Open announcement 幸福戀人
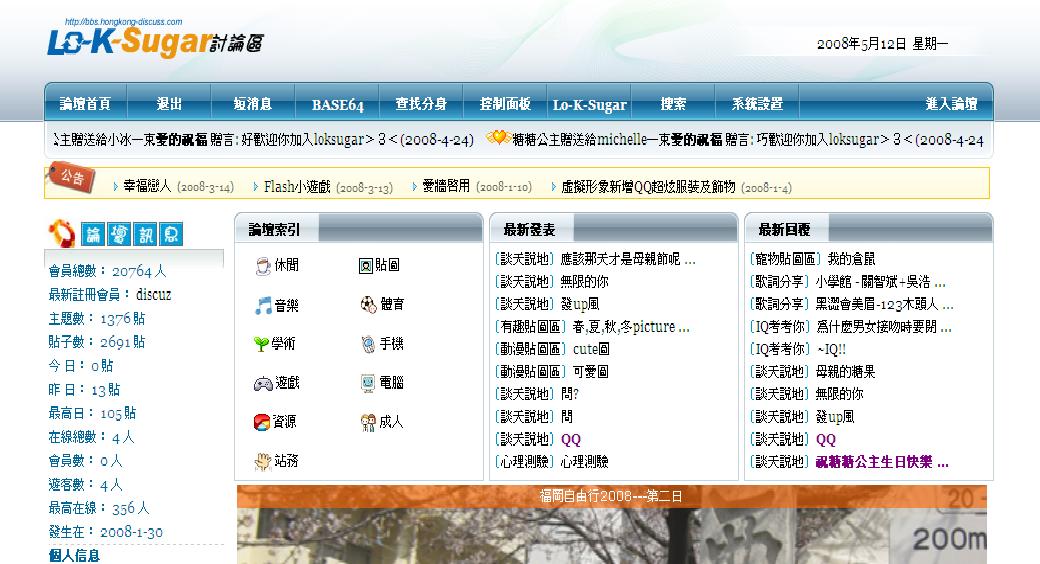The image size is (1040, 564). 147,186
